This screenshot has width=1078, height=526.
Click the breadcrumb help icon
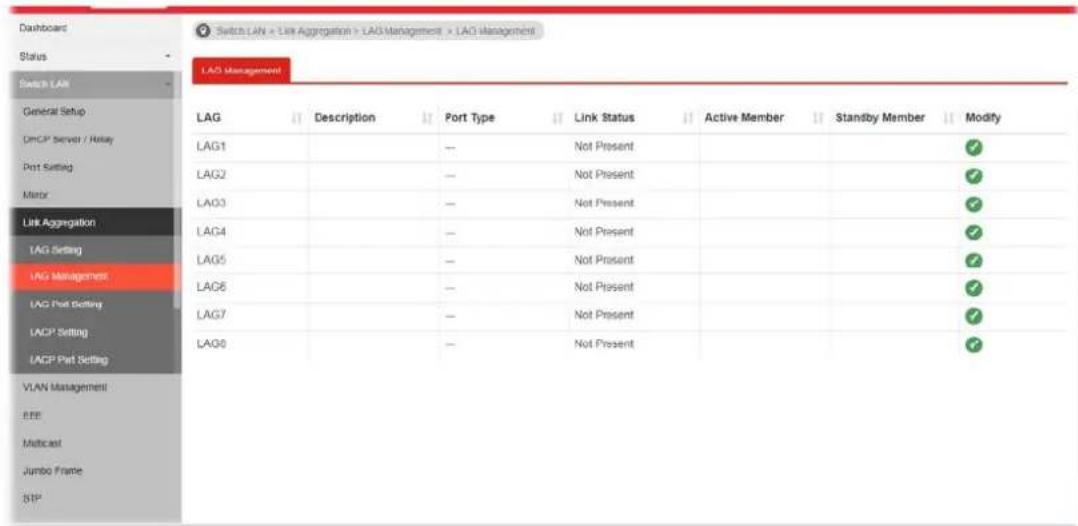tap(202, 32)
